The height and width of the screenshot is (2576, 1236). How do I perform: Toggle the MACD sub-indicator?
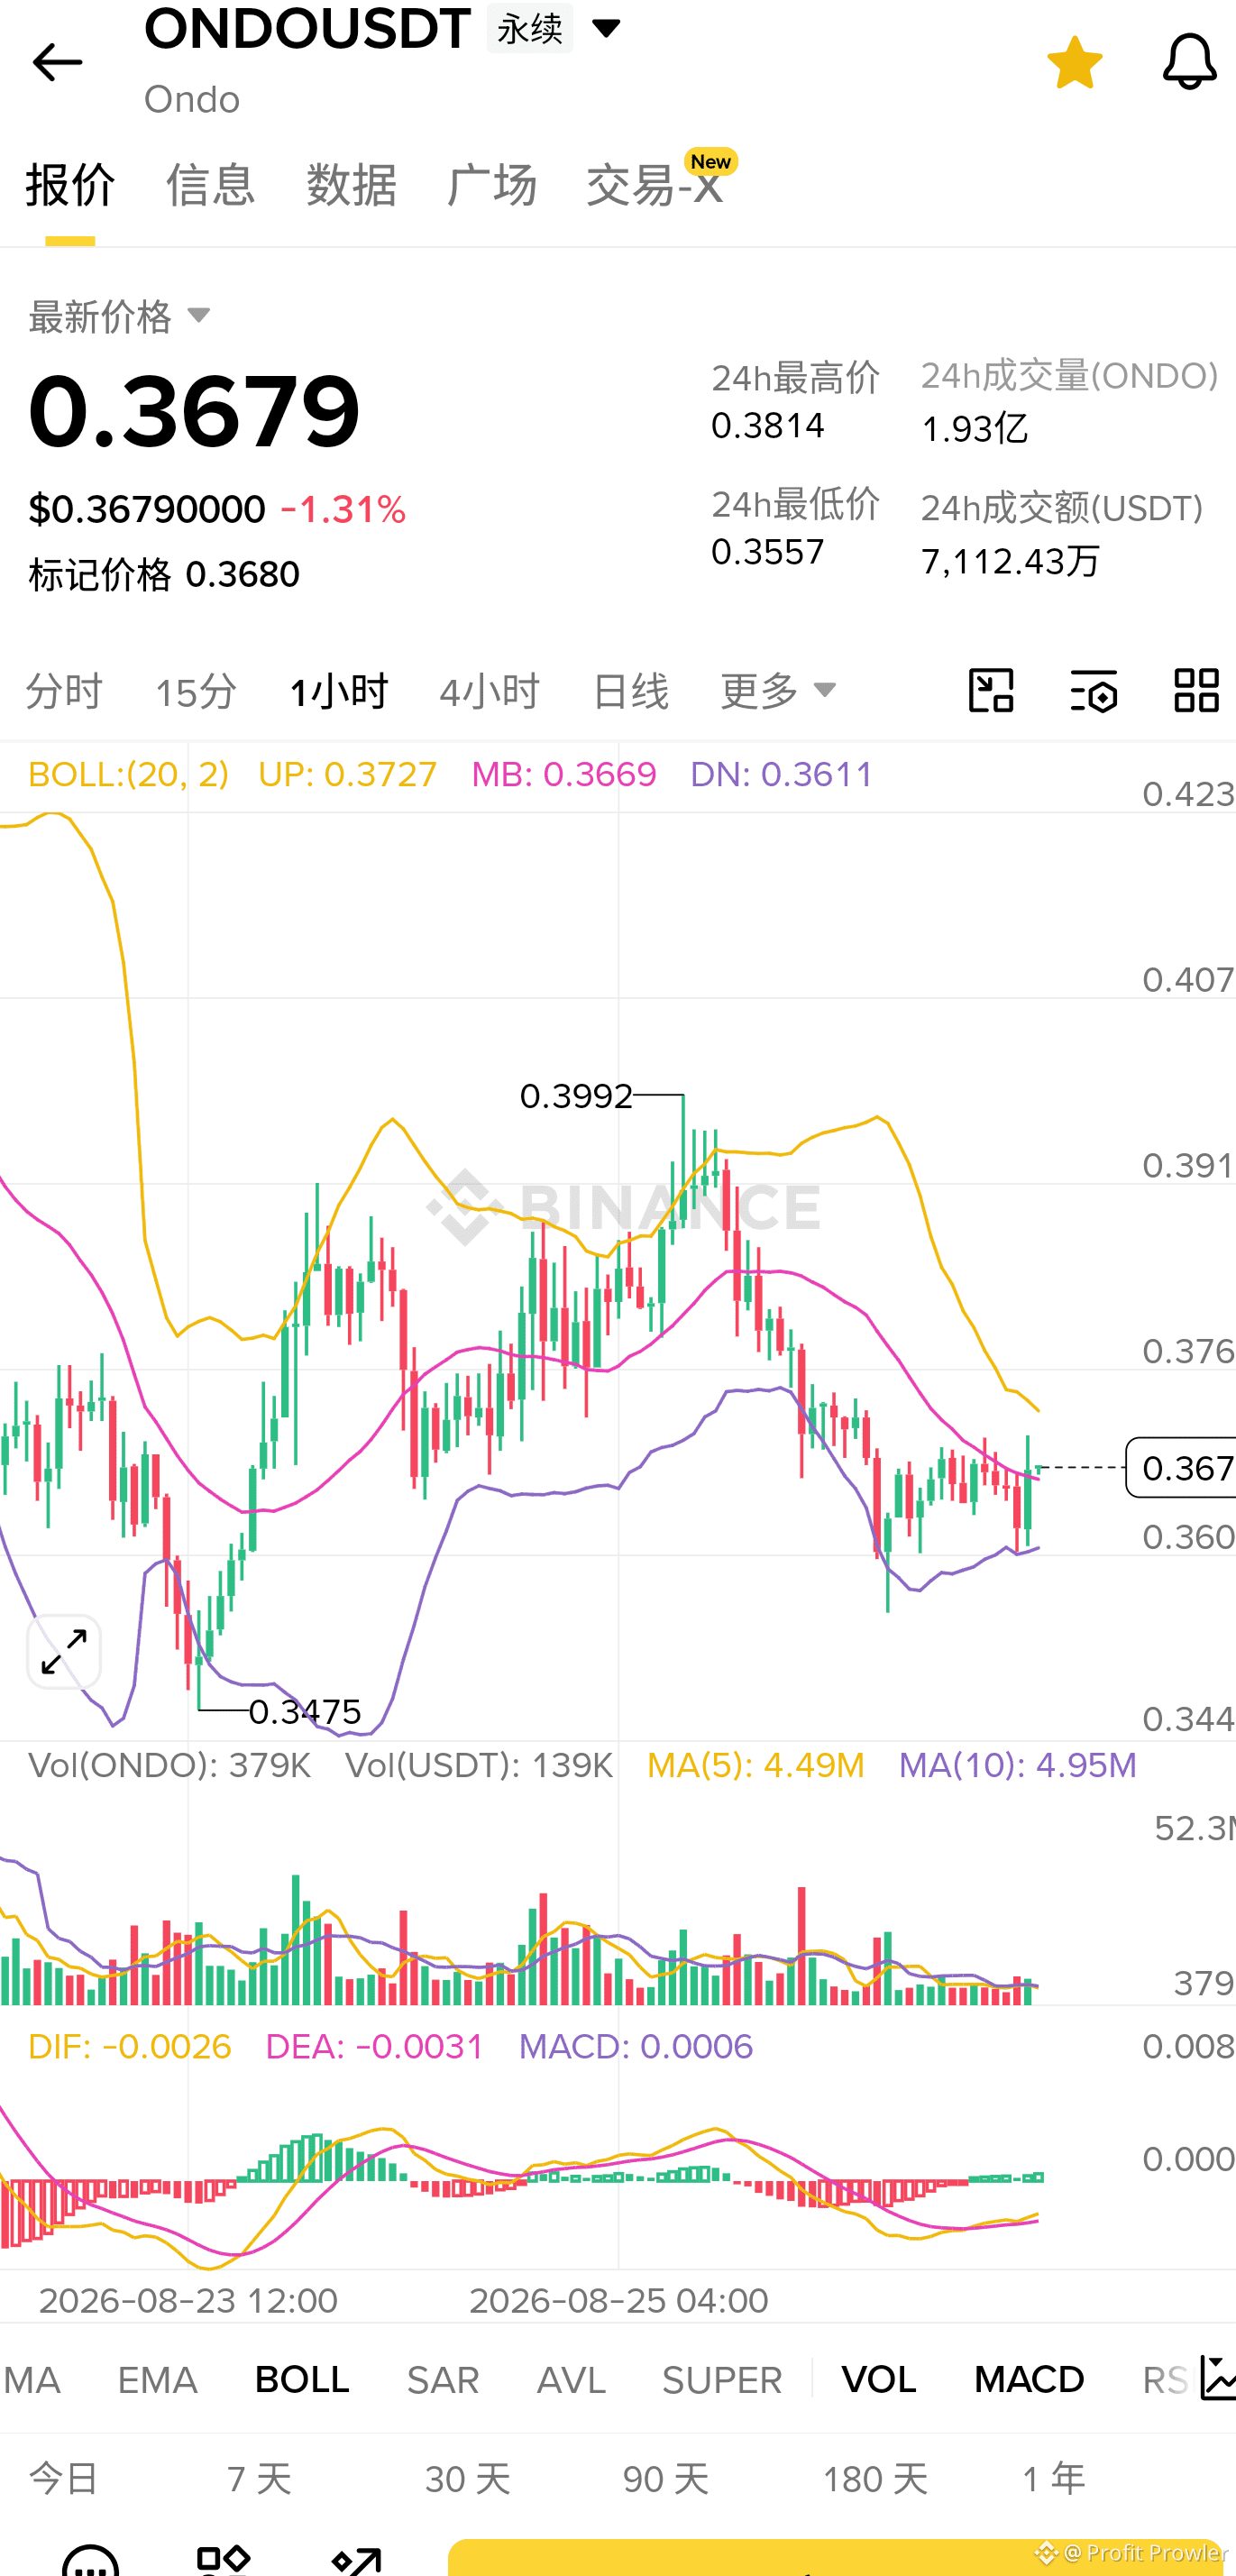1029,2380
